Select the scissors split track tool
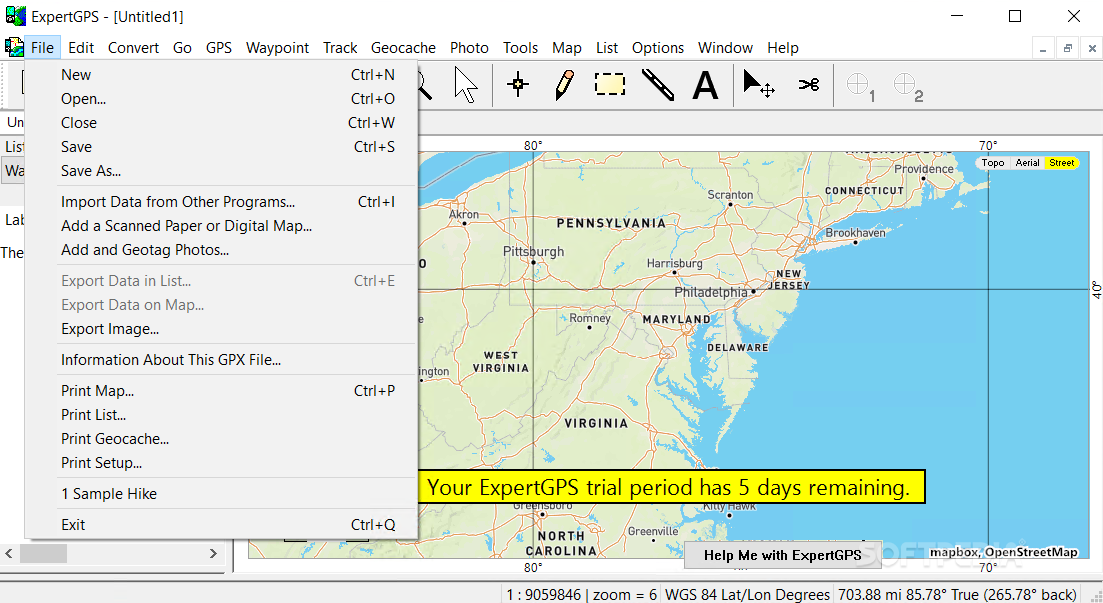This screenshot has height=603, width=1103. pos(809,85)
